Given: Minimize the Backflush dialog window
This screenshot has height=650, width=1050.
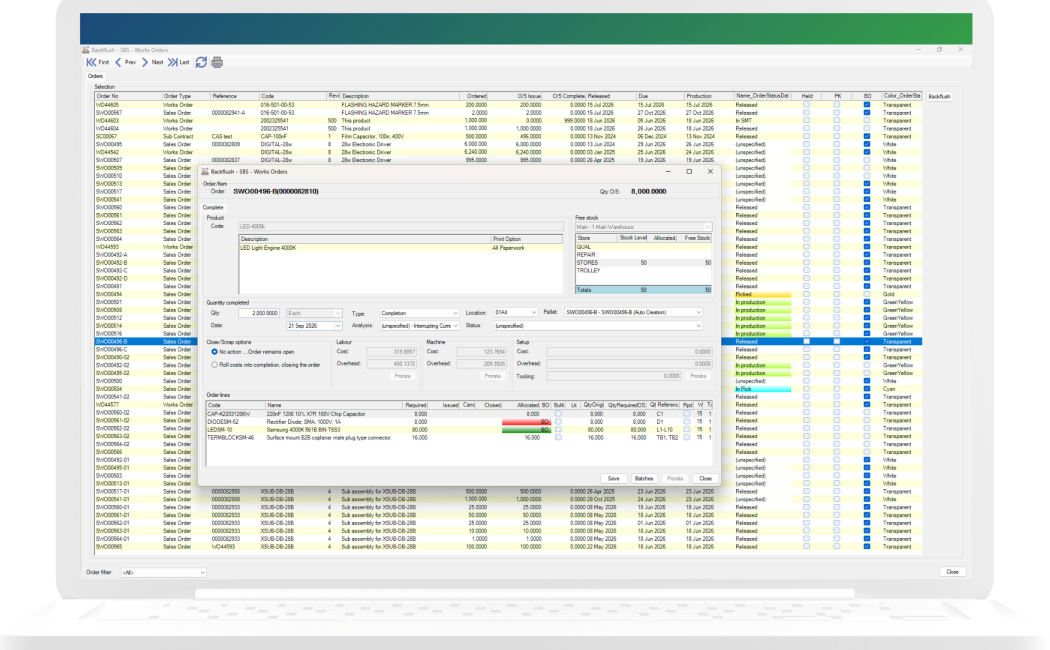Looking at the screenshot, I should [668, 172].
